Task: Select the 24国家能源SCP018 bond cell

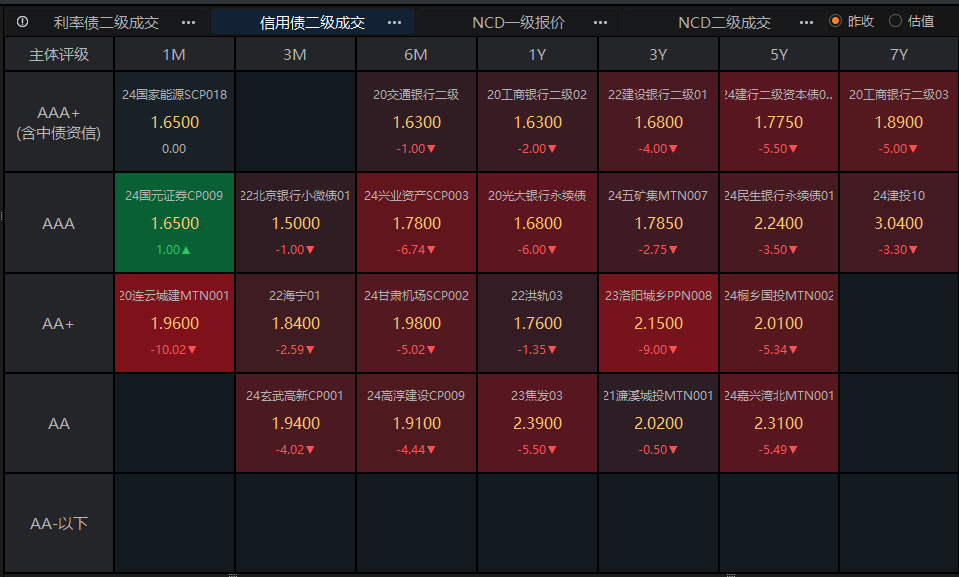Action: (174, 122)
